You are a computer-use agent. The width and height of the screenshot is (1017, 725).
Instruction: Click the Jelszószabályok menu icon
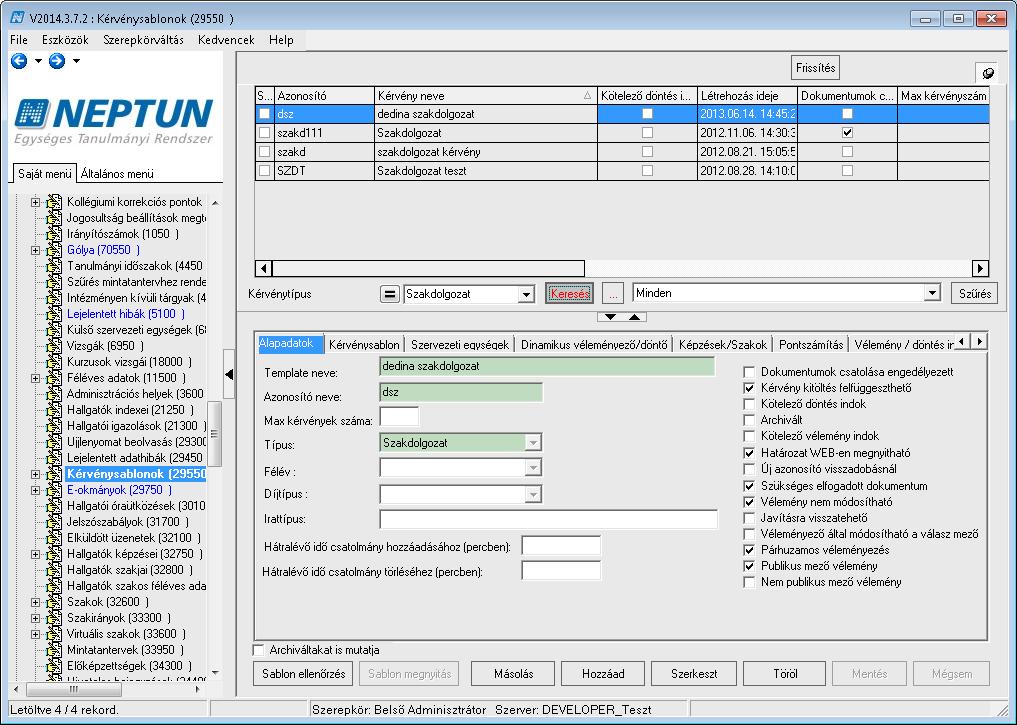tap(54, 522)
